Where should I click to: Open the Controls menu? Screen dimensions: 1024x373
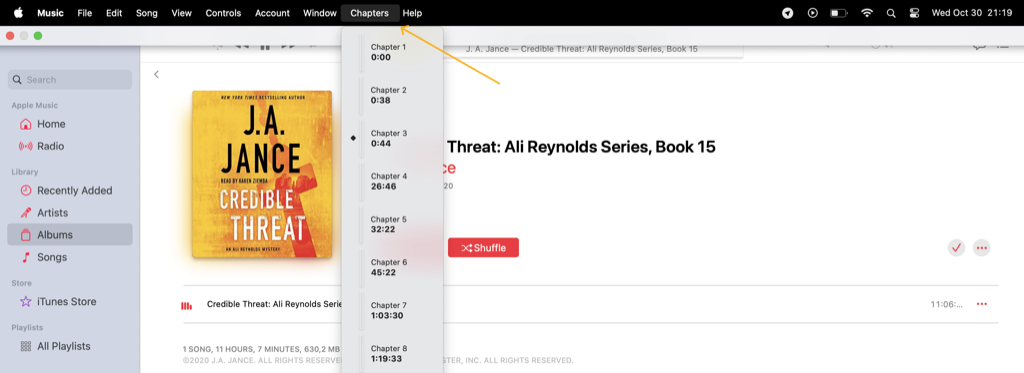223,13
